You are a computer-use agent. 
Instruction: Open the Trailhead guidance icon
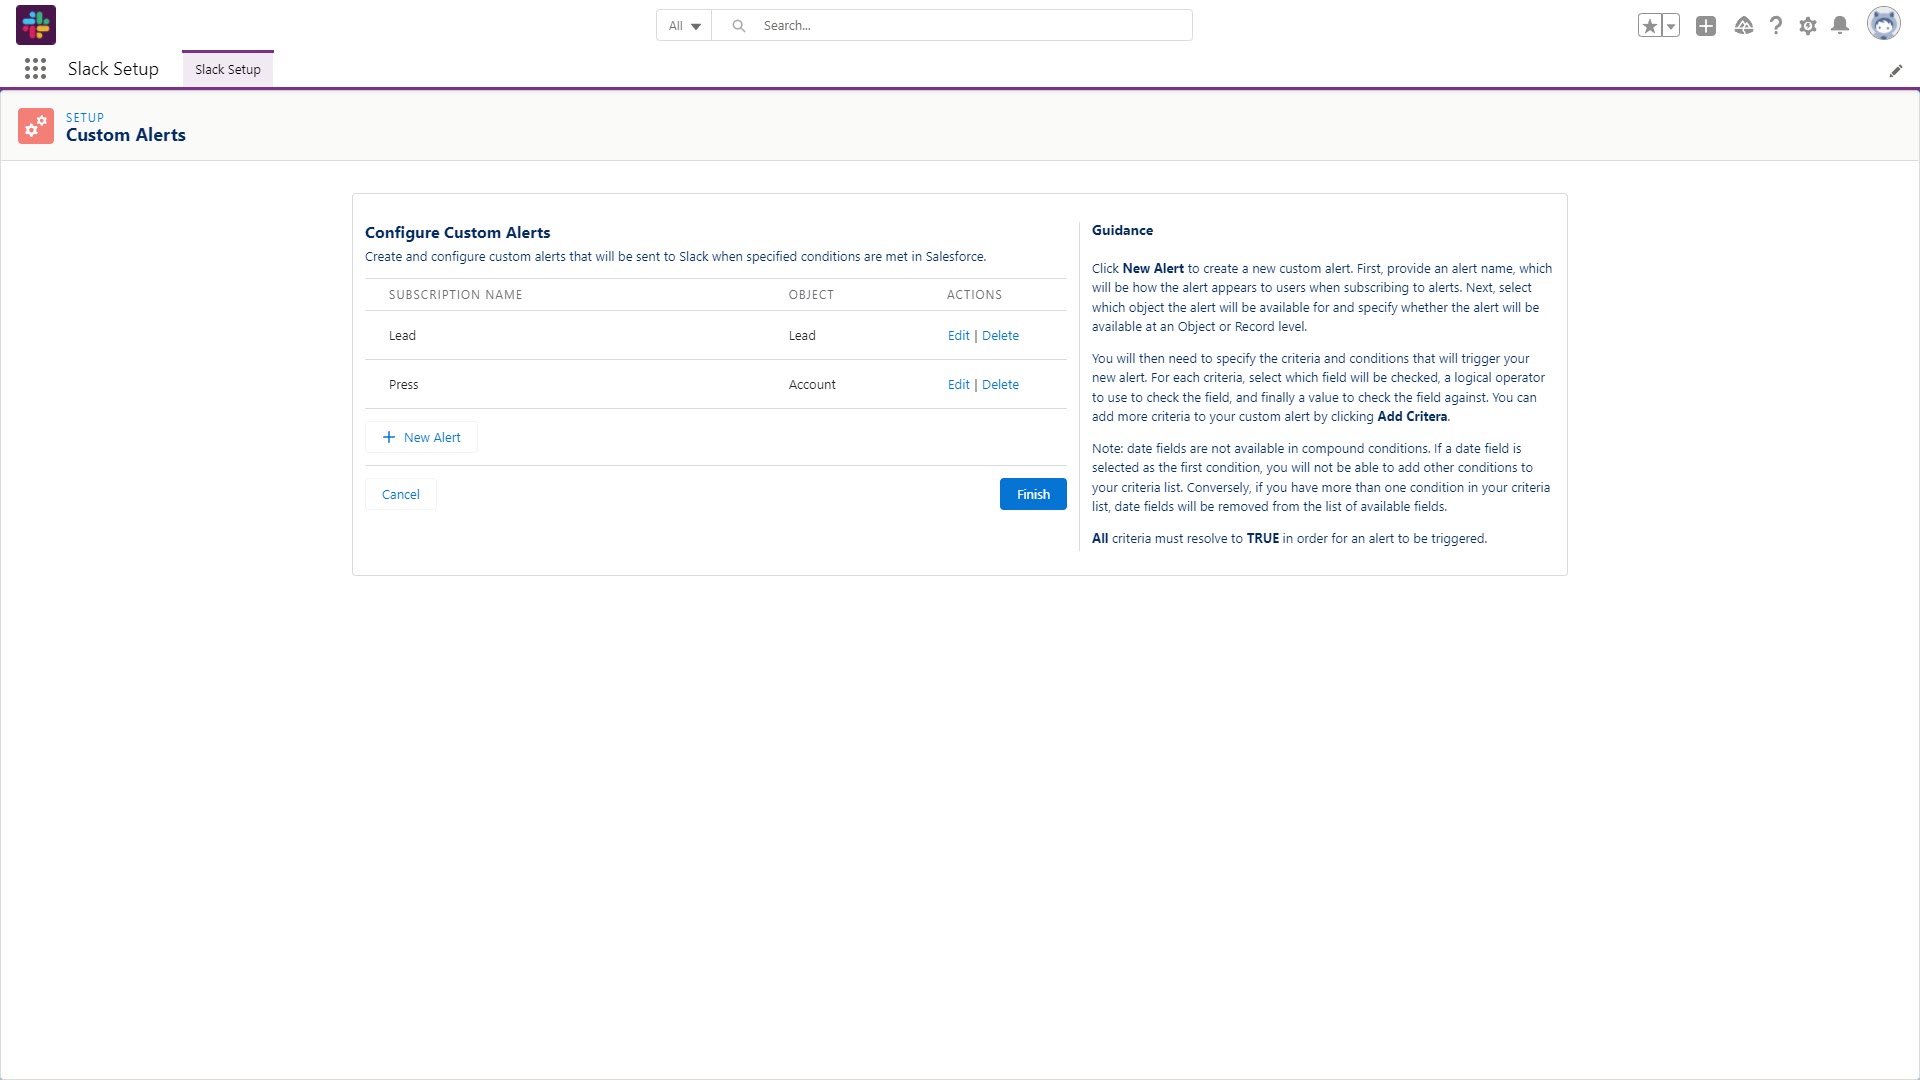[x=1744, y=26]
